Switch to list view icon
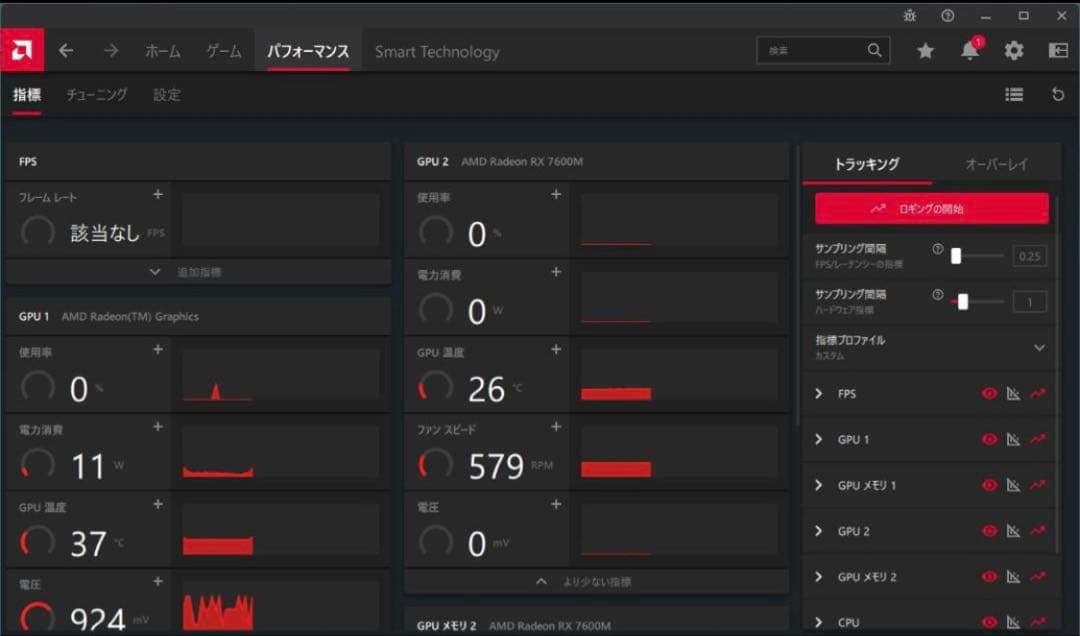Image resolution: width=1080 pixels, height=636 pixels. tap(1014, 94)
